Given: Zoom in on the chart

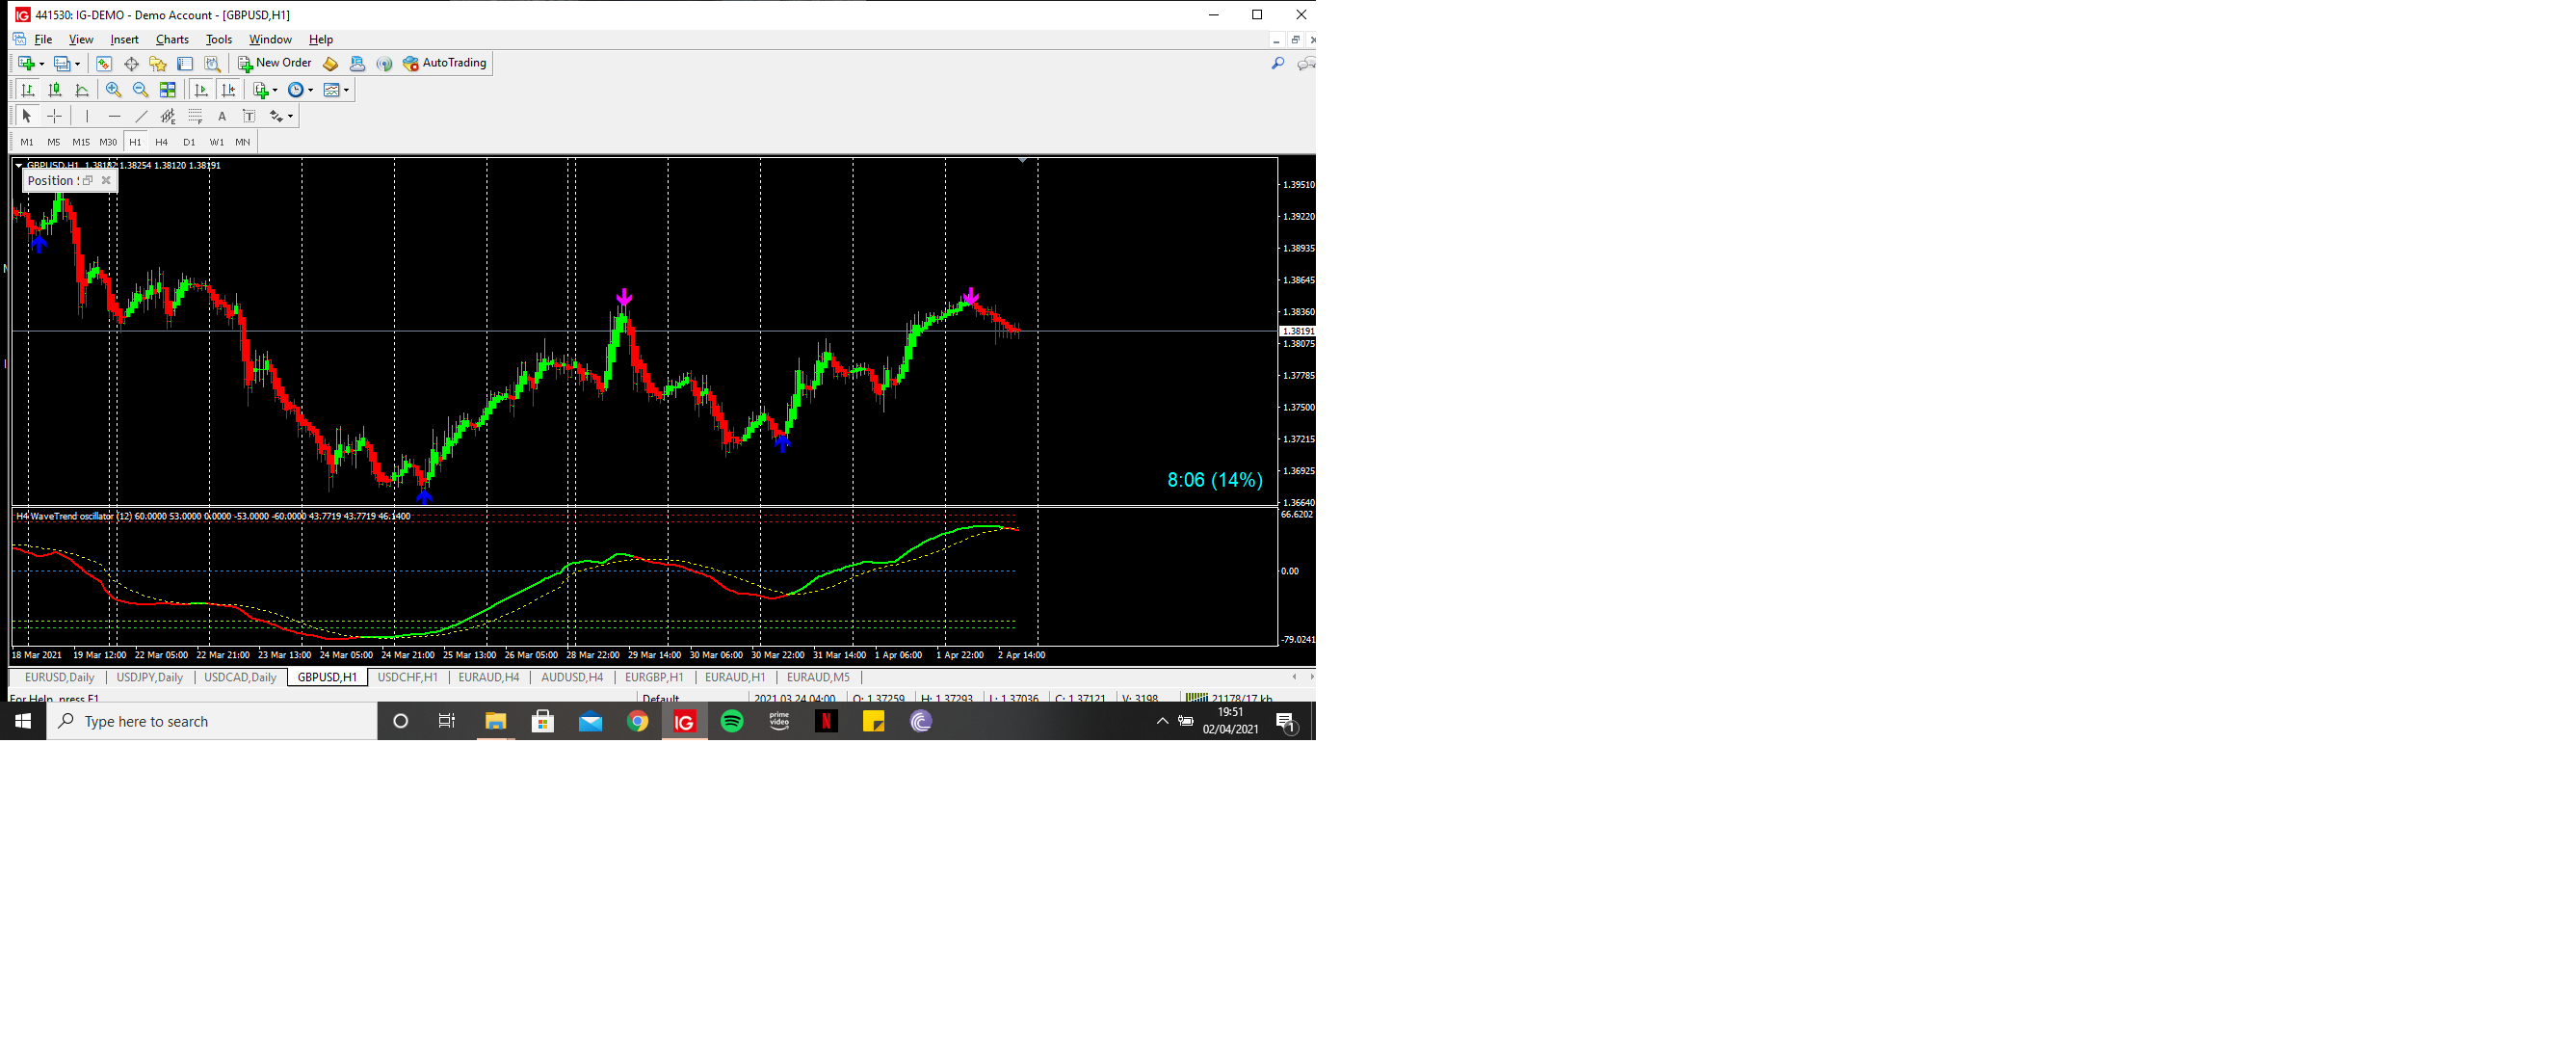Looking at the screenshot, I should (113, 90).
